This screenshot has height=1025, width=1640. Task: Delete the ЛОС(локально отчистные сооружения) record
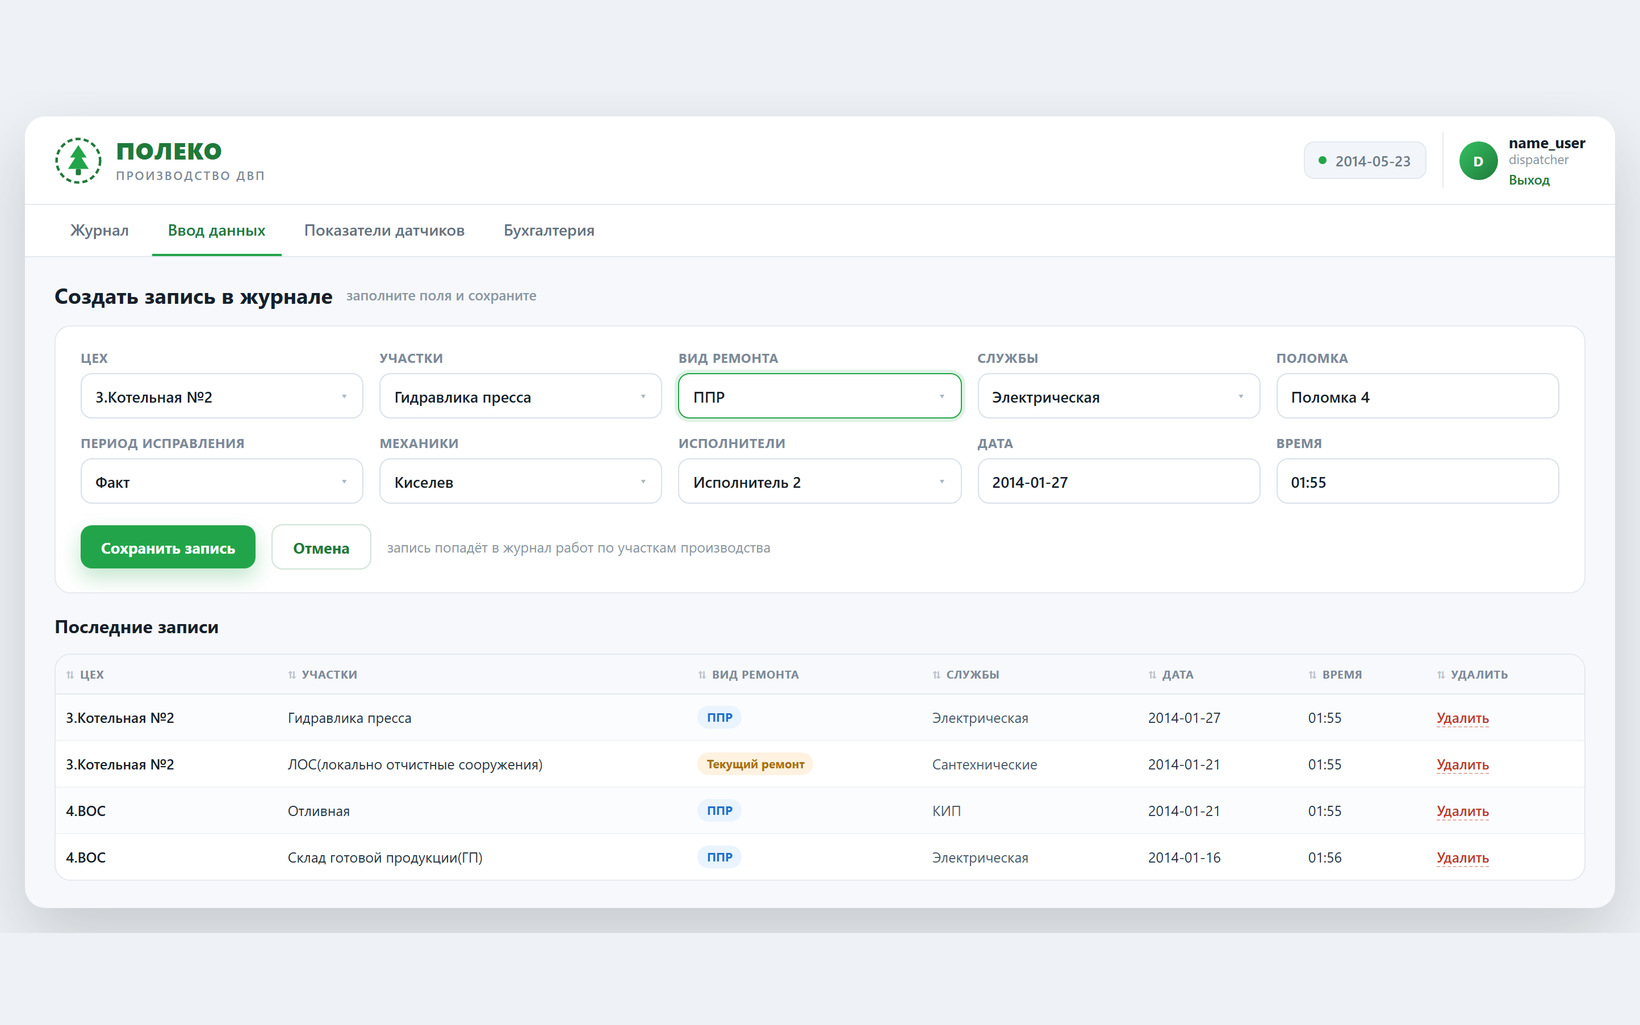(1462, 765)
